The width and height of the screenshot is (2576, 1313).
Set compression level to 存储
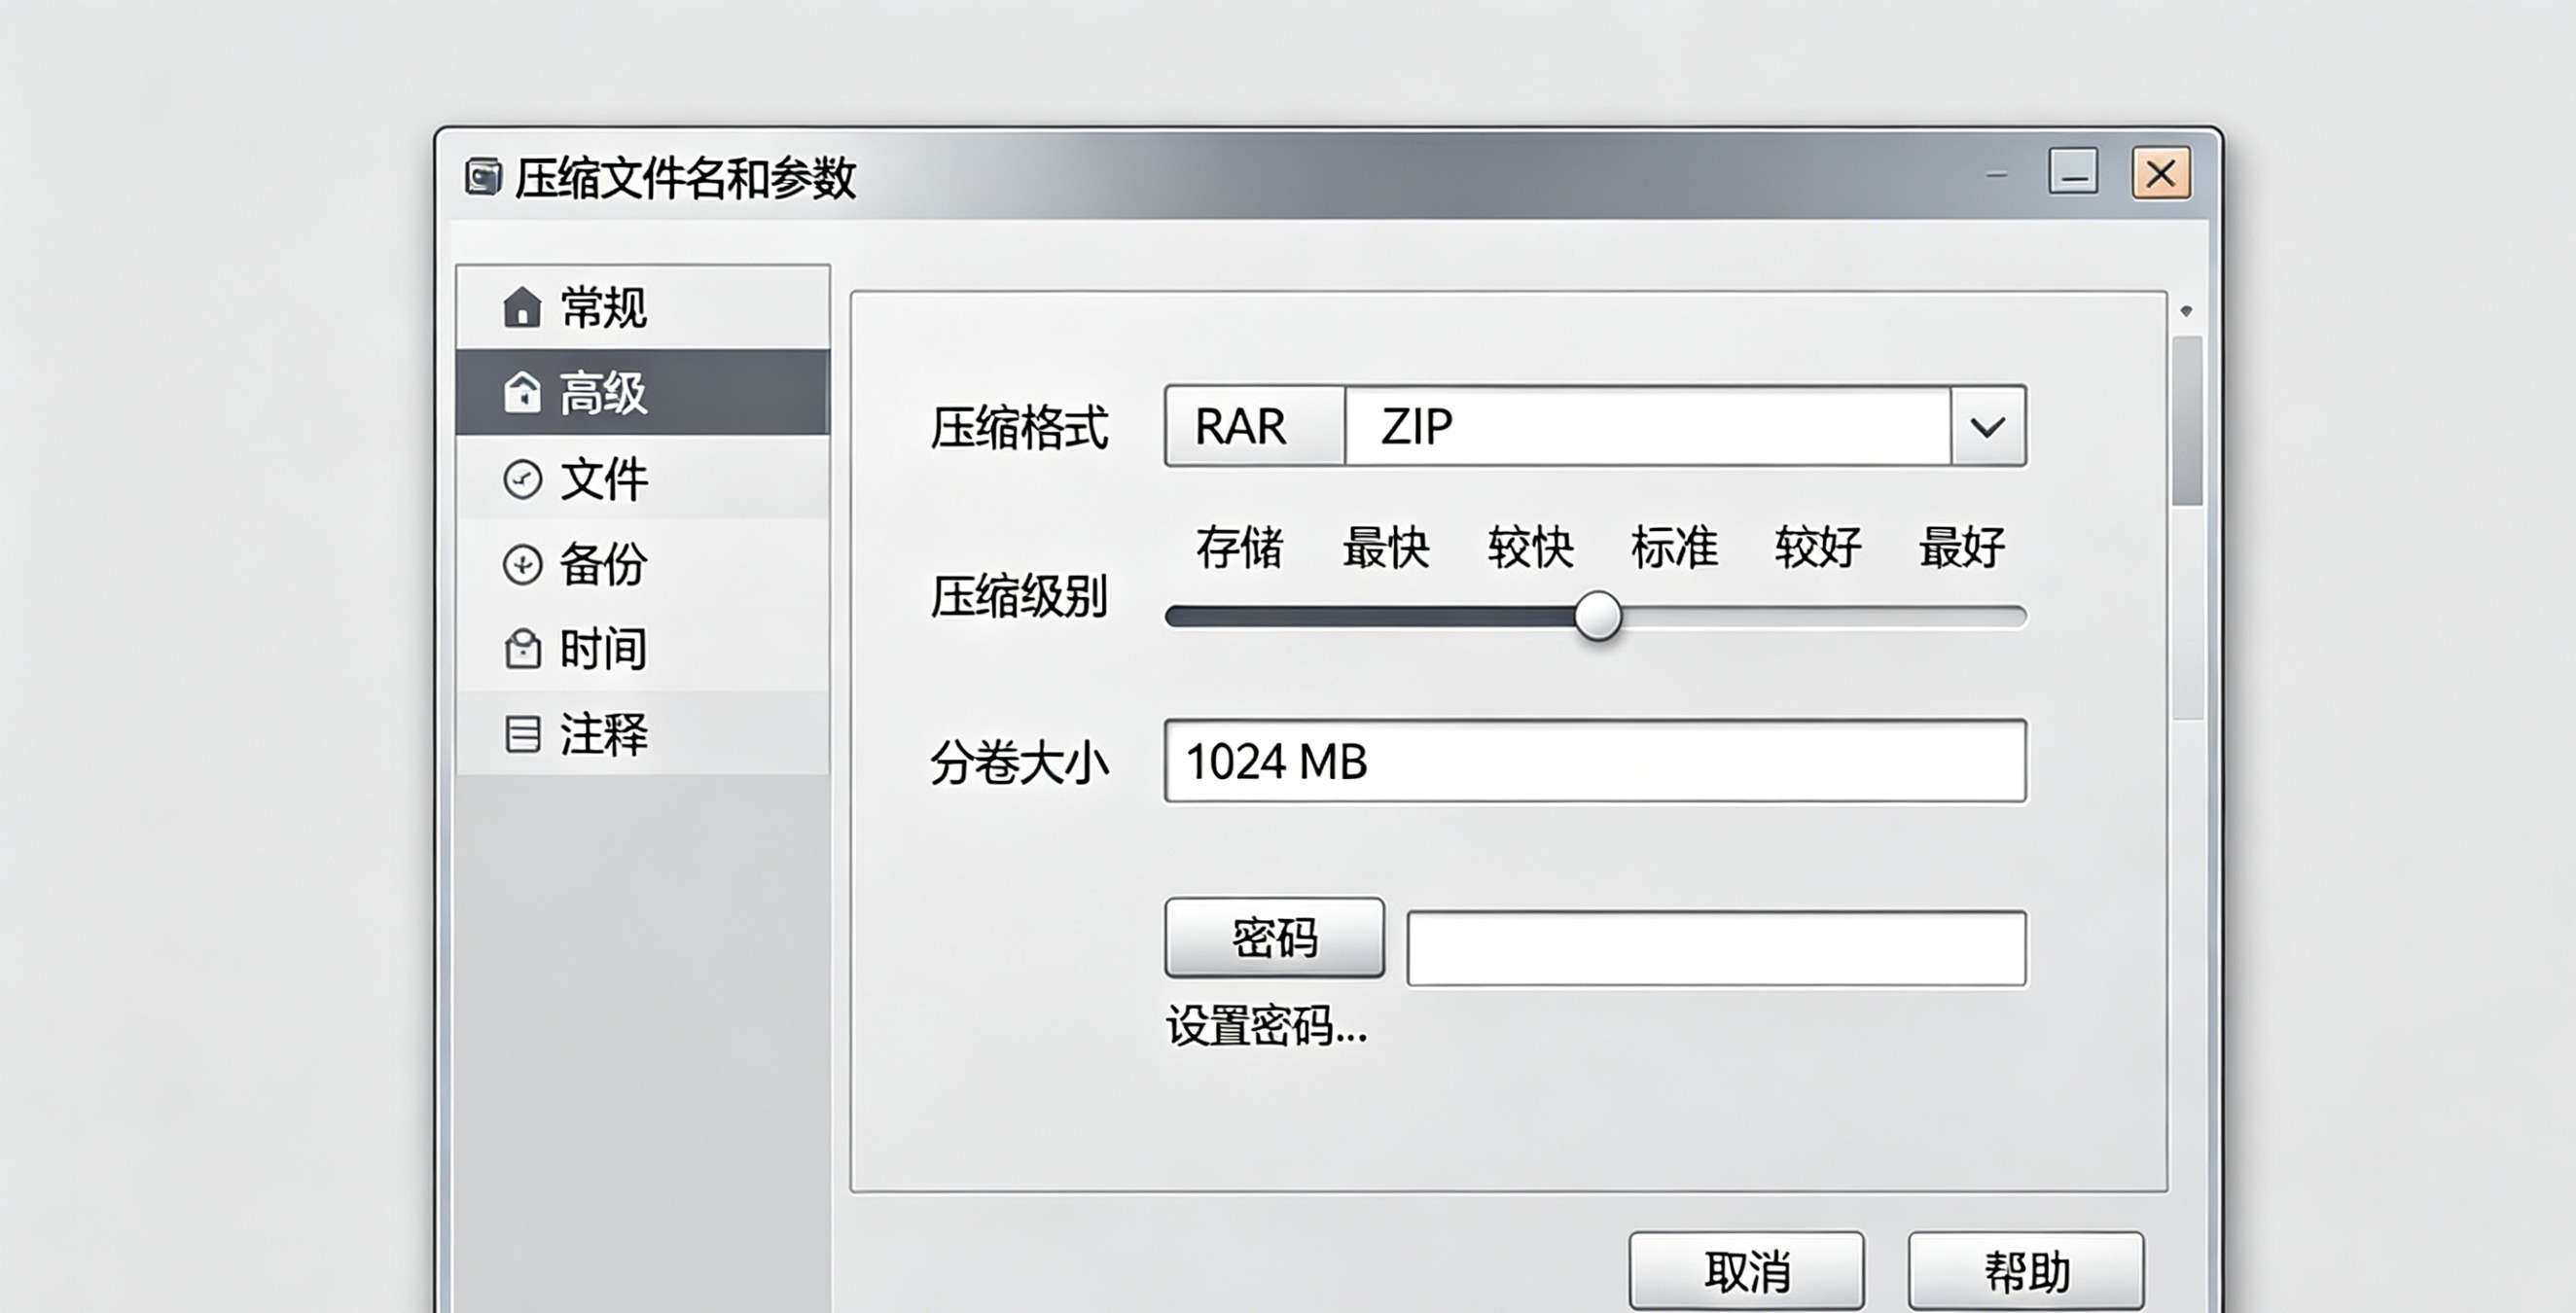[x=1239, y=547]
